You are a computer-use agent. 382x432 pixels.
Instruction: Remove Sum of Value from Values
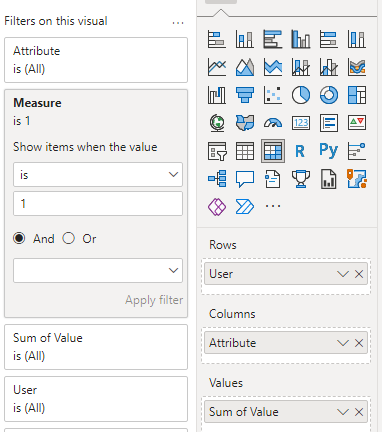coord(359,412)
